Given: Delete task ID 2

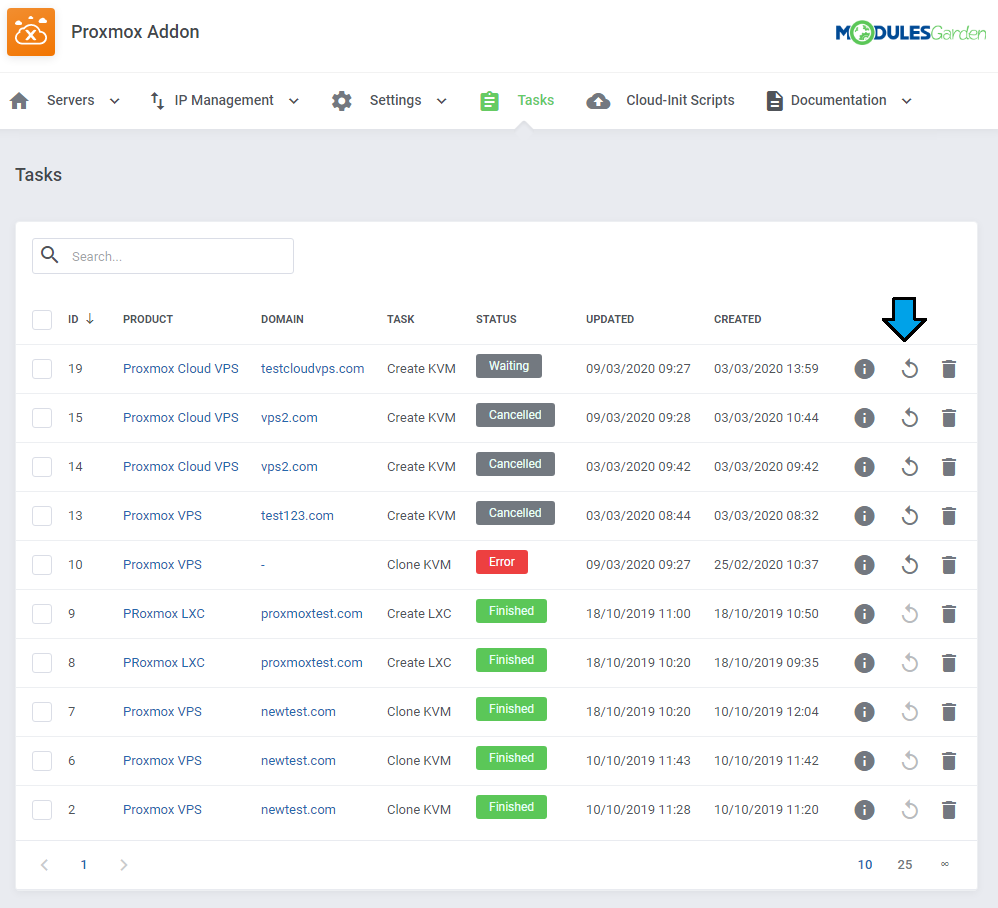Looking at the screenshot, I should click(x=948, y=810).
